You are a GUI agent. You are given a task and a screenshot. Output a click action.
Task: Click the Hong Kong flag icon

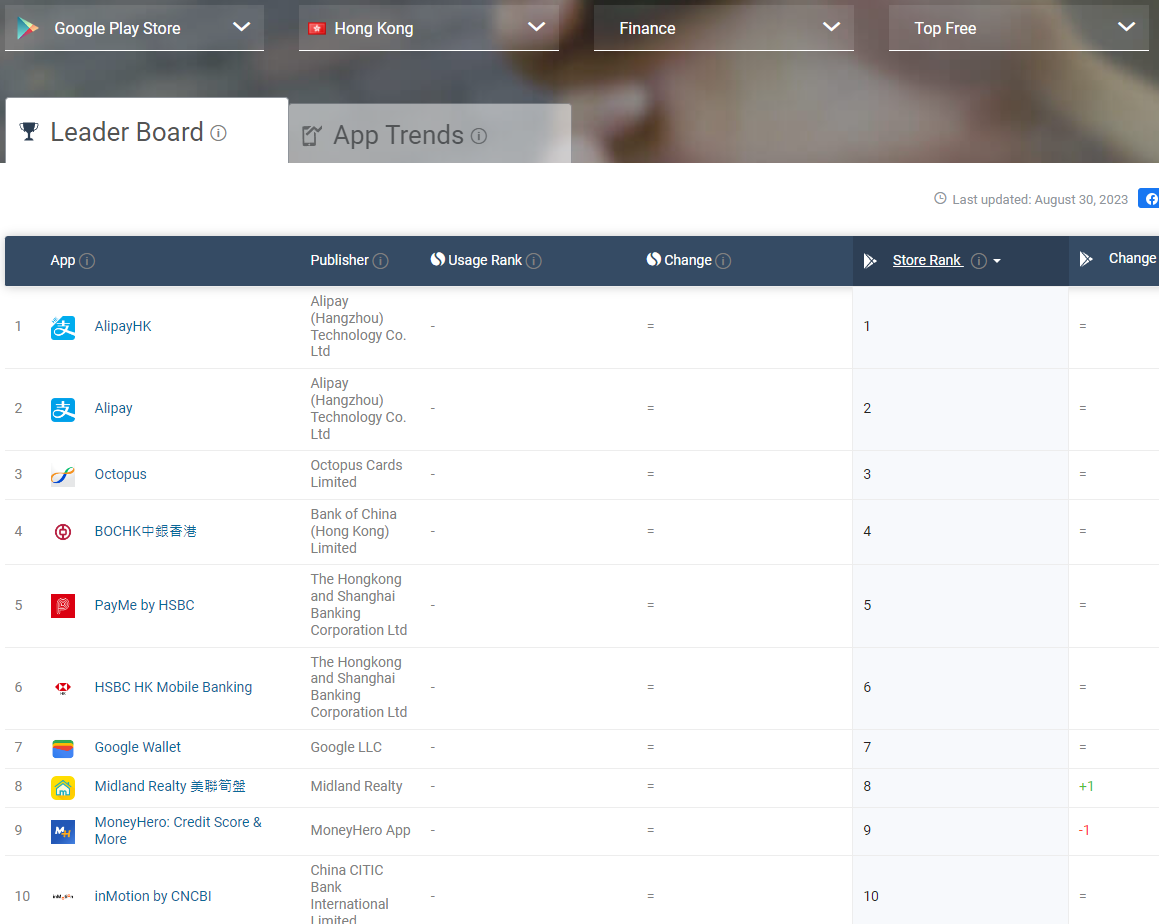pyautogui.click(x=317, y=29)
